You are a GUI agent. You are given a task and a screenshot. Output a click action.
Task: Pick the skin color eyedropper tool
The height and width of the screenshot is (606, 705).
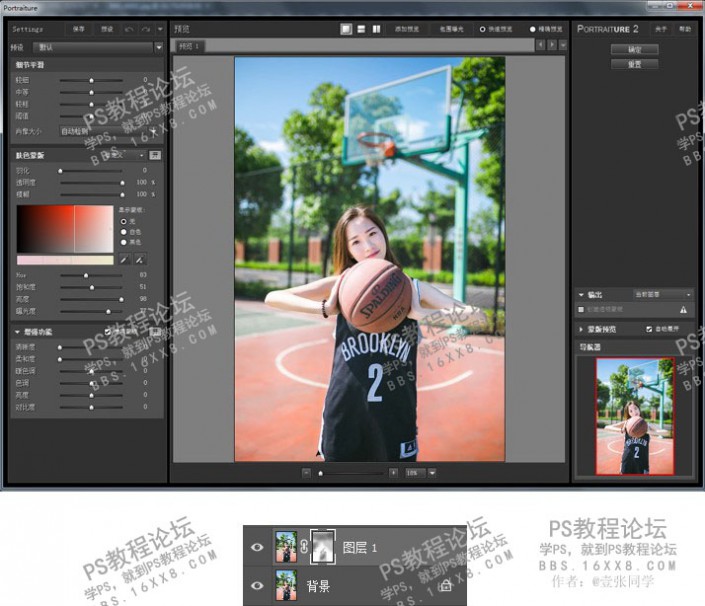click(125, 259)
